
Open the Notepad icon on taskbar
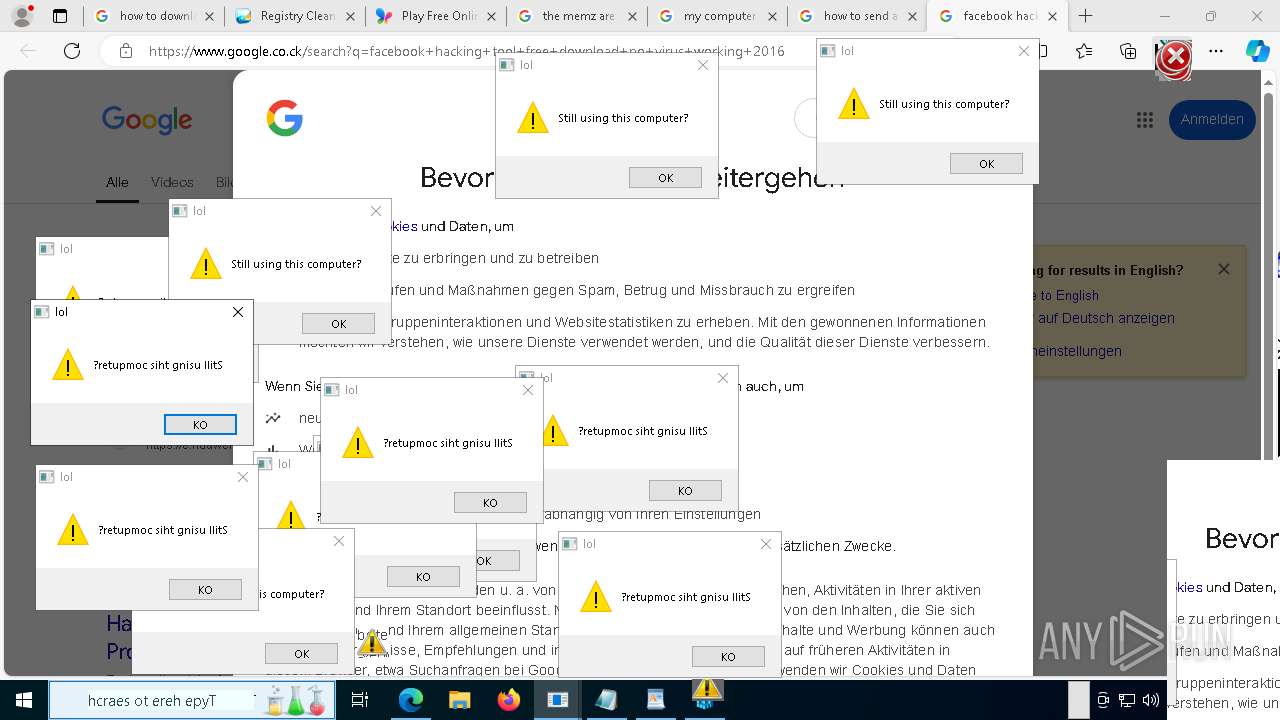tap(606, 700)
